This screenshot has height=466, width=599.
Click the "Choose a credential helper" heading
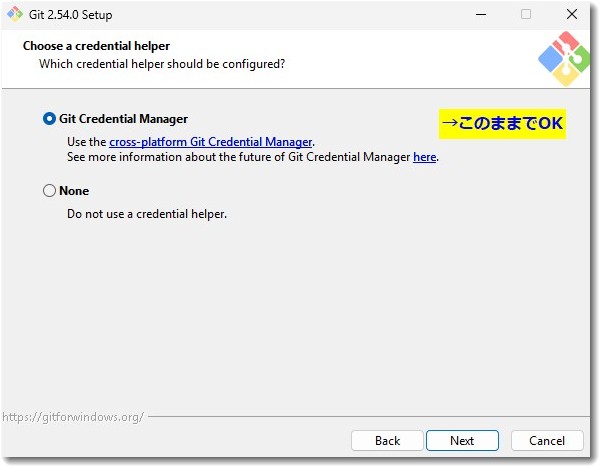[x=96, y=46]
